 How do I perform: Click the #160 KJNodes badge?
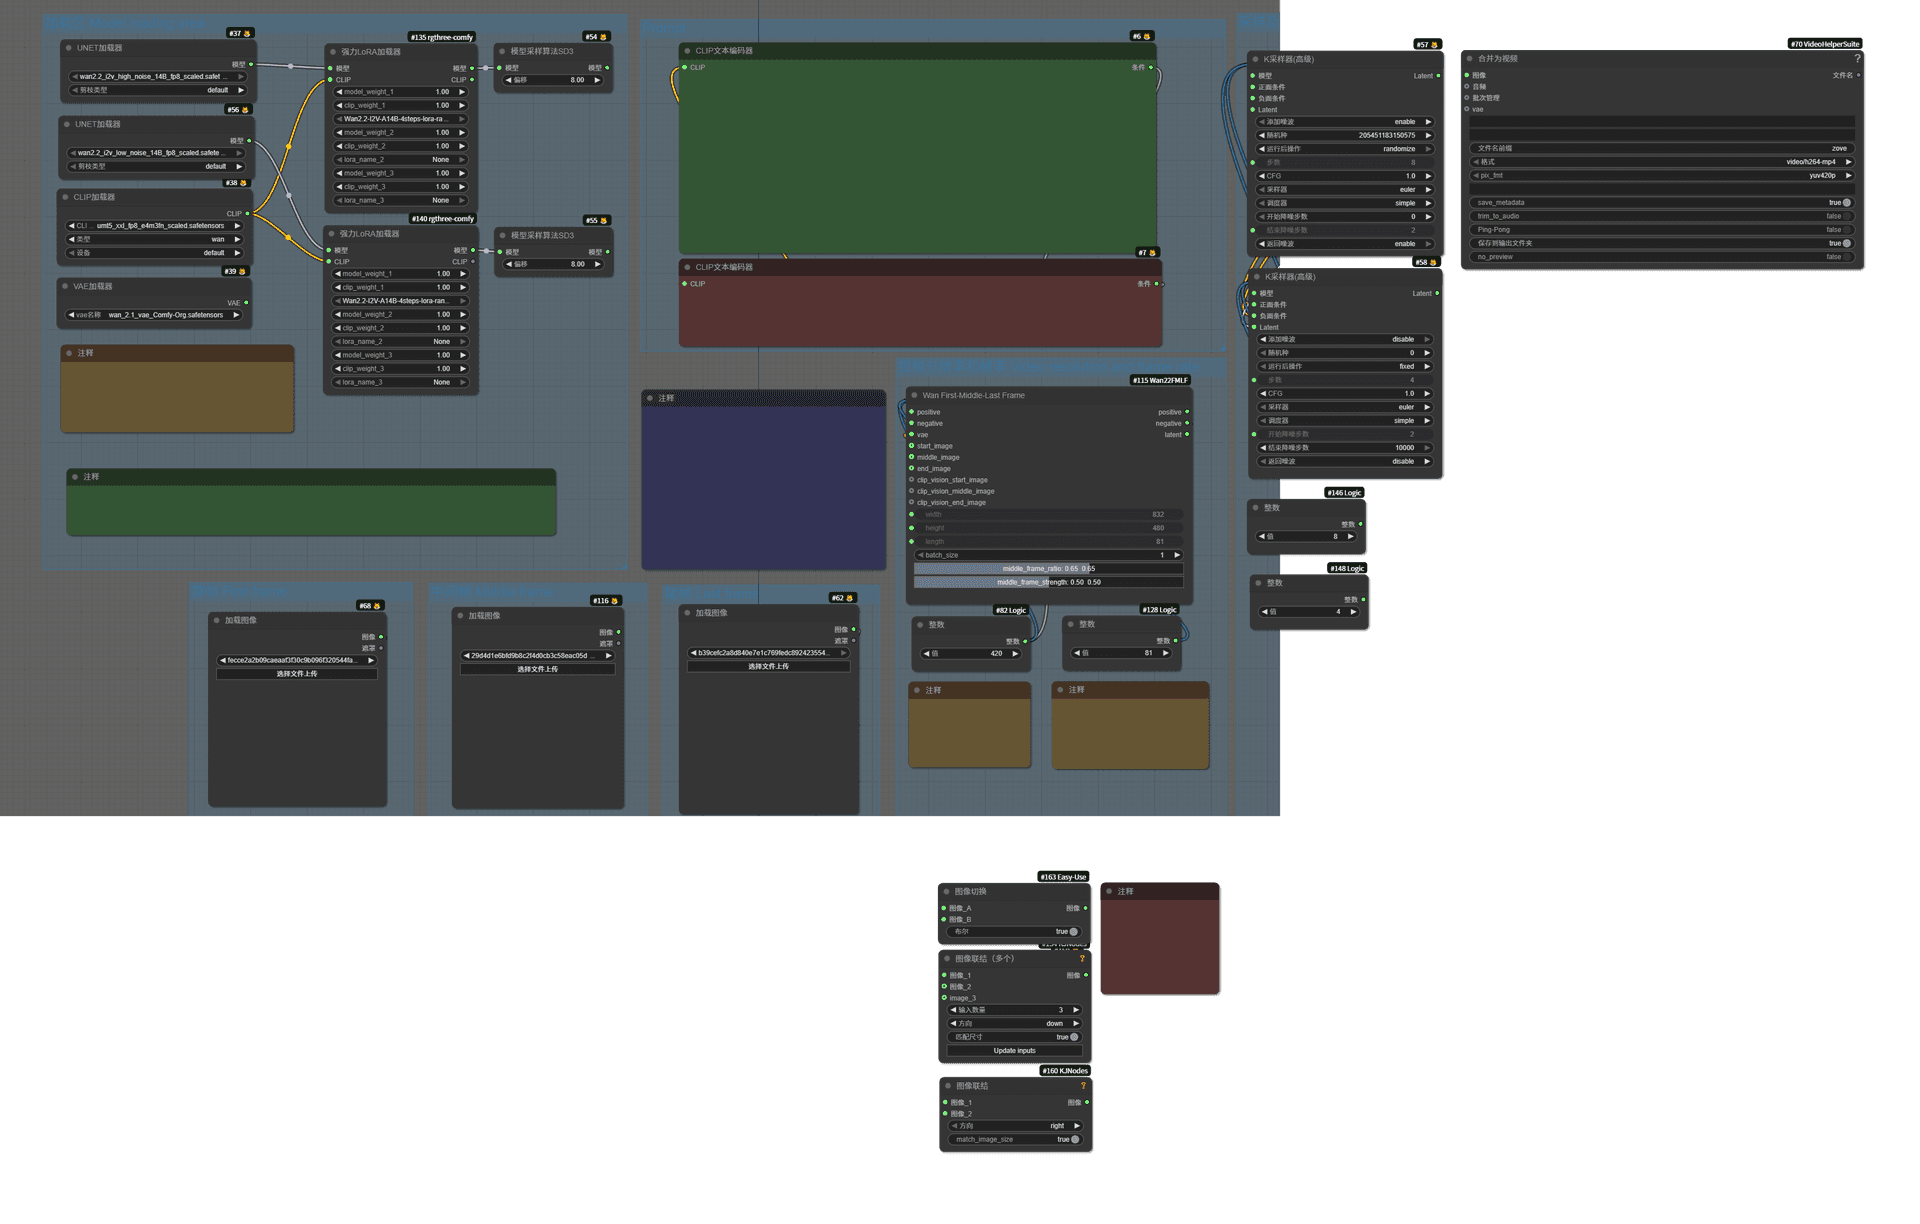(x=1065, y=1071)
